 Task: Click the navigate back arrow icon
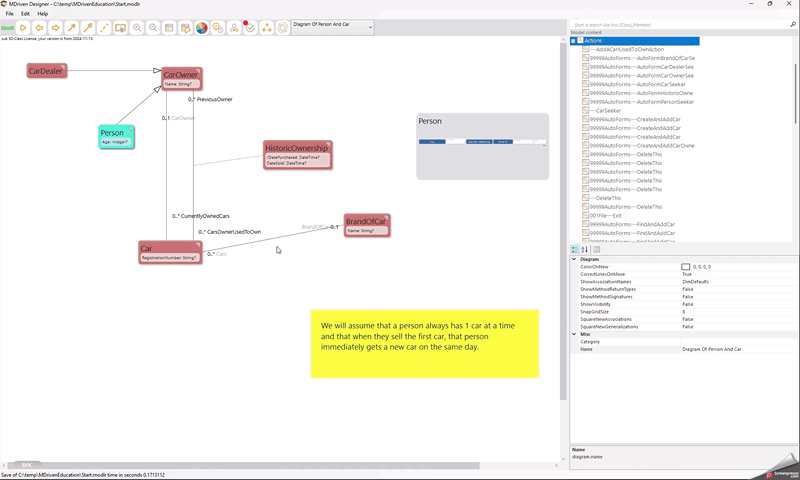(x=39, y=28)
